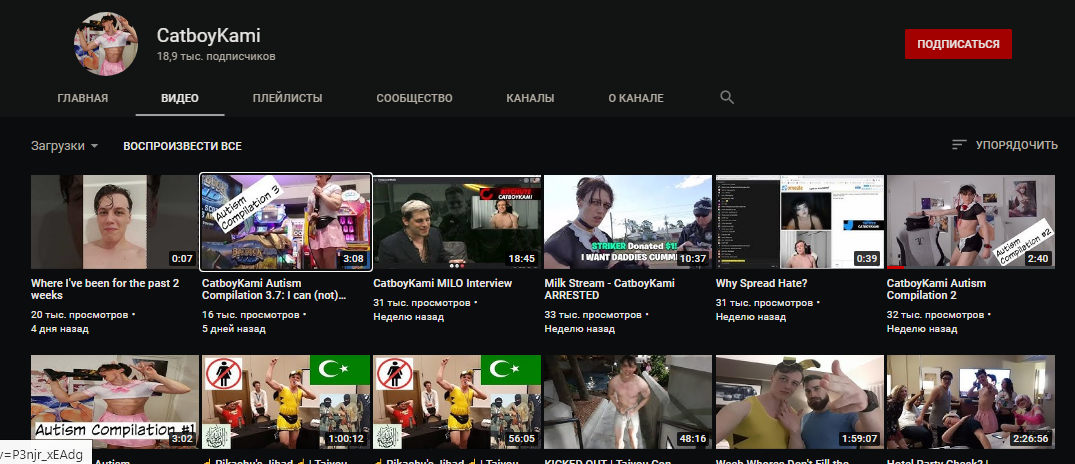Click the '32 тыс. просмотров' view count
Viewport: 1075px width, 464px height.
click(935, 315)
